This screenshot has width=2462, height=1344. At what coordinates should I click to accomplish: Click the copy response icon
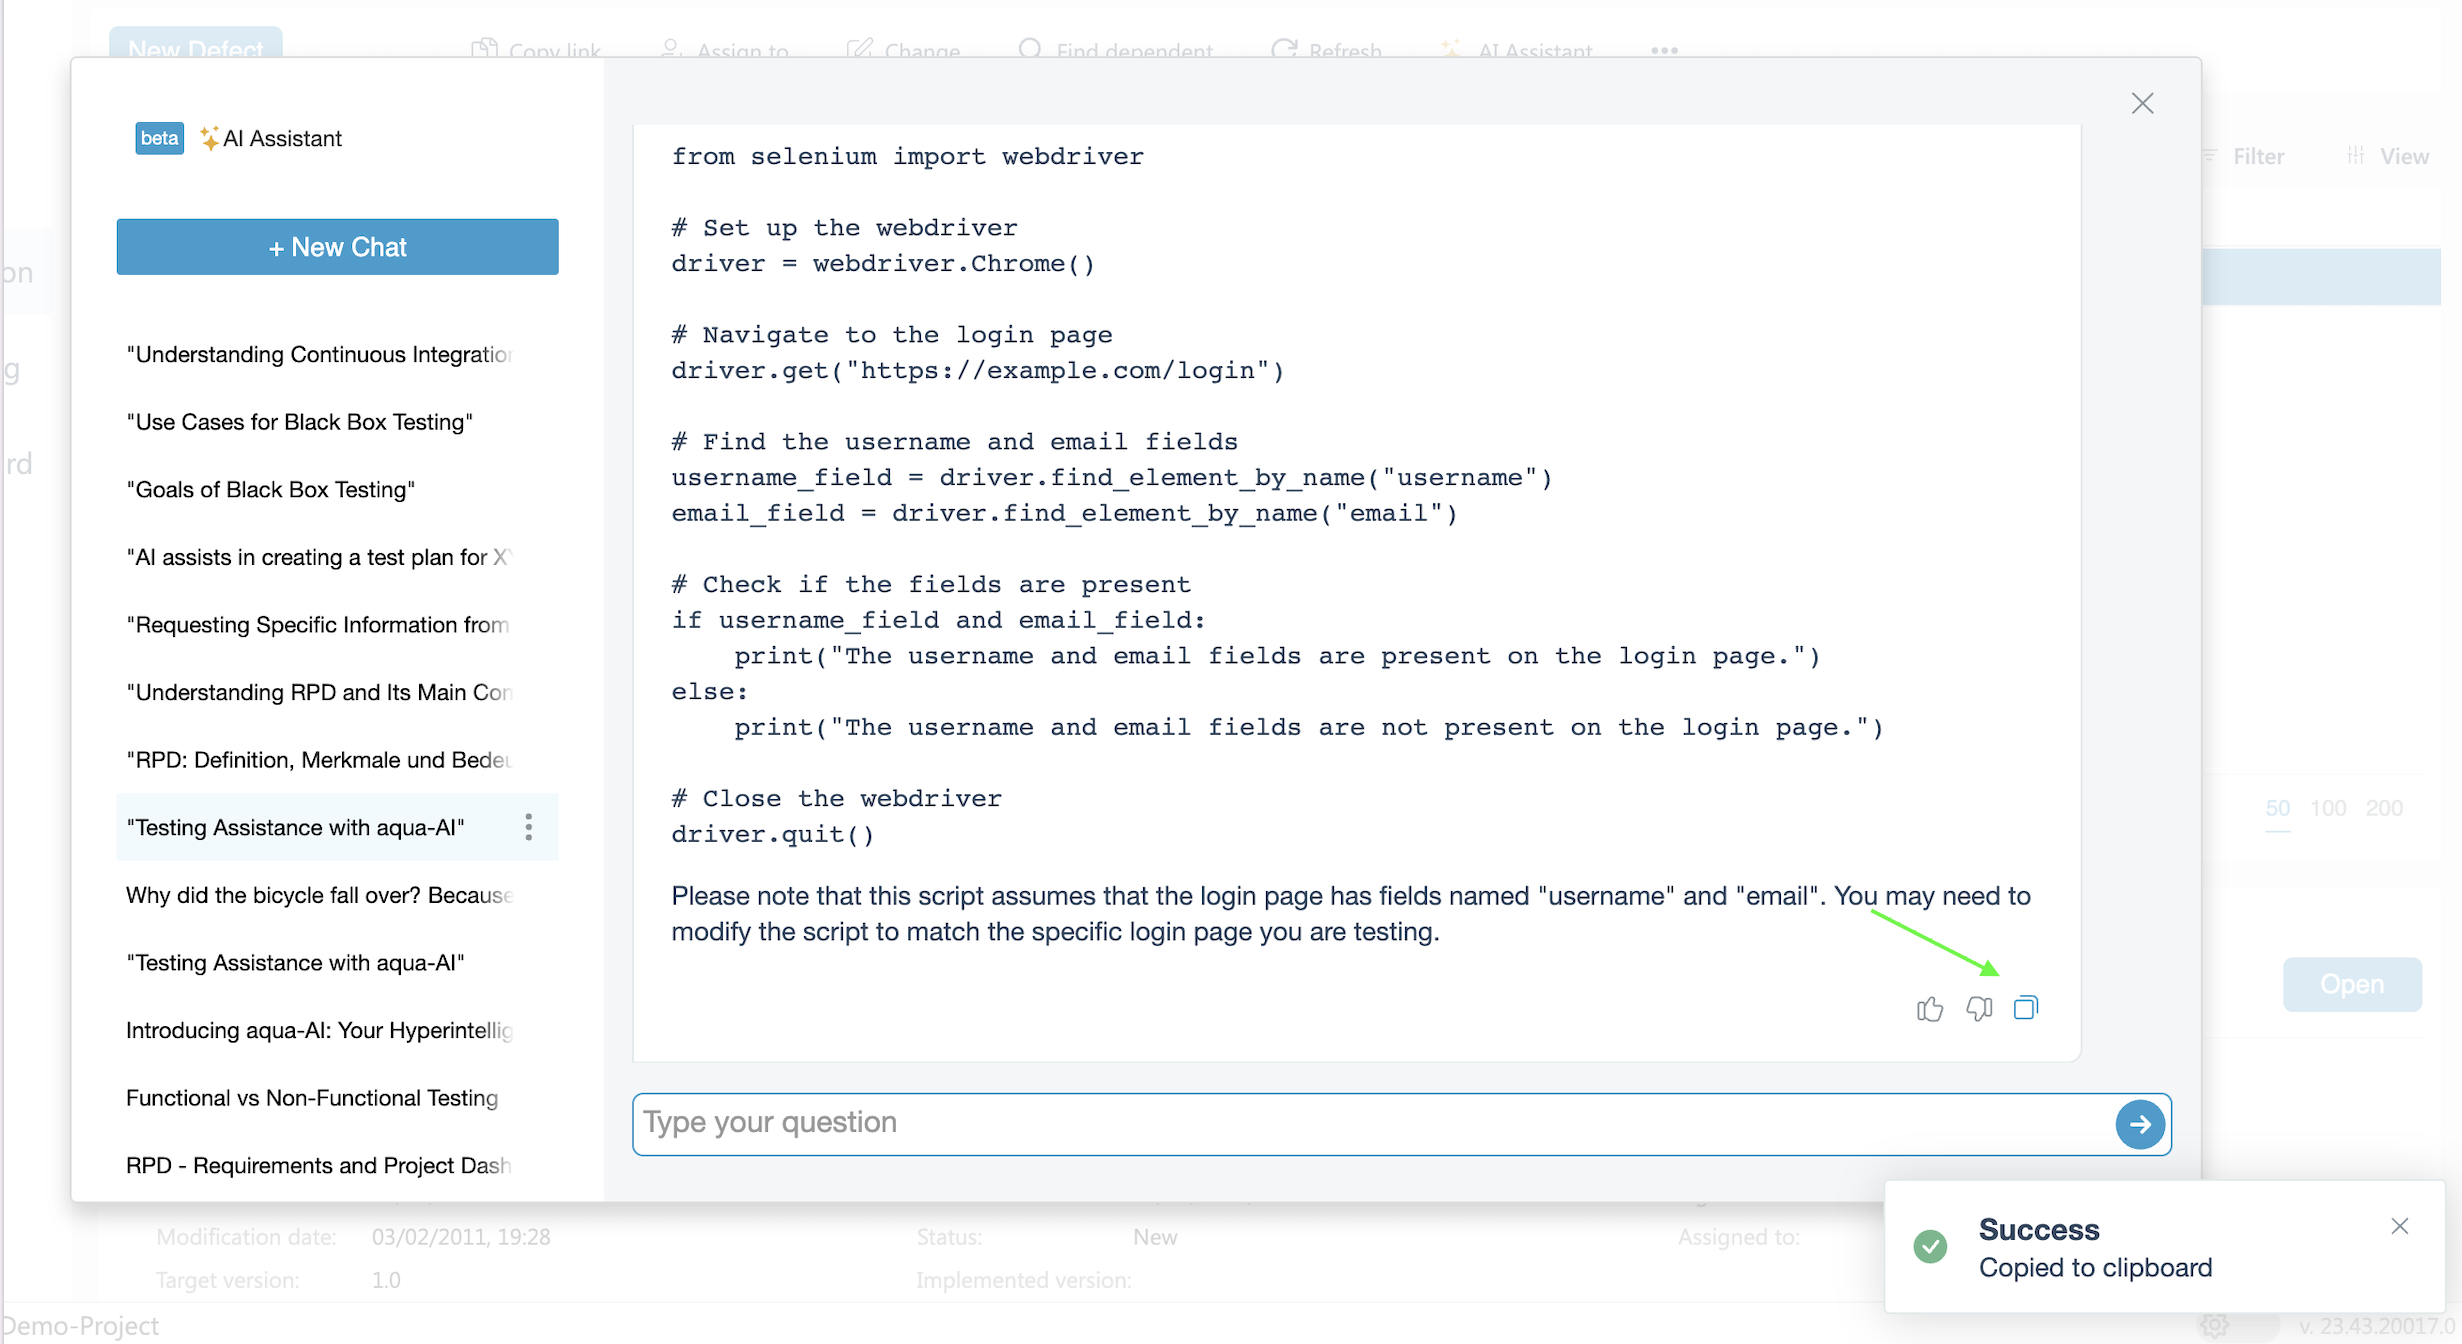coord(2025,1008)
